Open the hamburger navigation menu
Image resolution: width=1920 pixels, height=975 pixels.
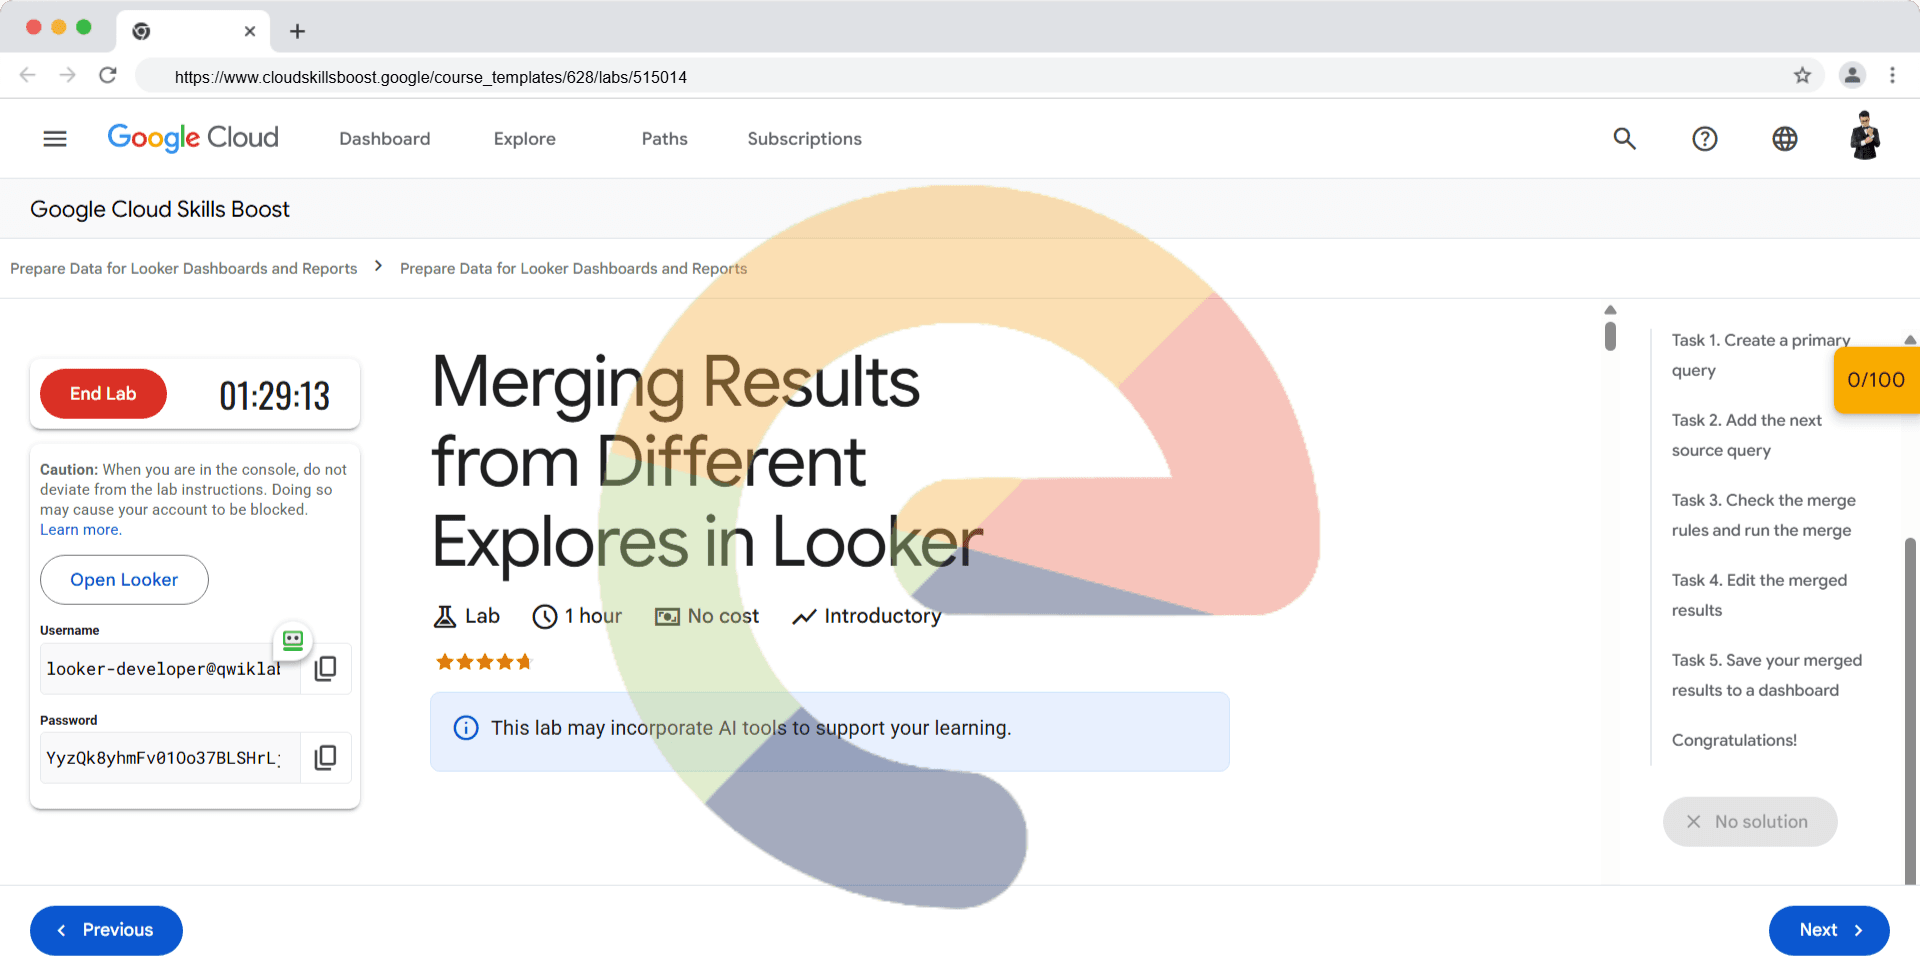[x=55, y=139]
